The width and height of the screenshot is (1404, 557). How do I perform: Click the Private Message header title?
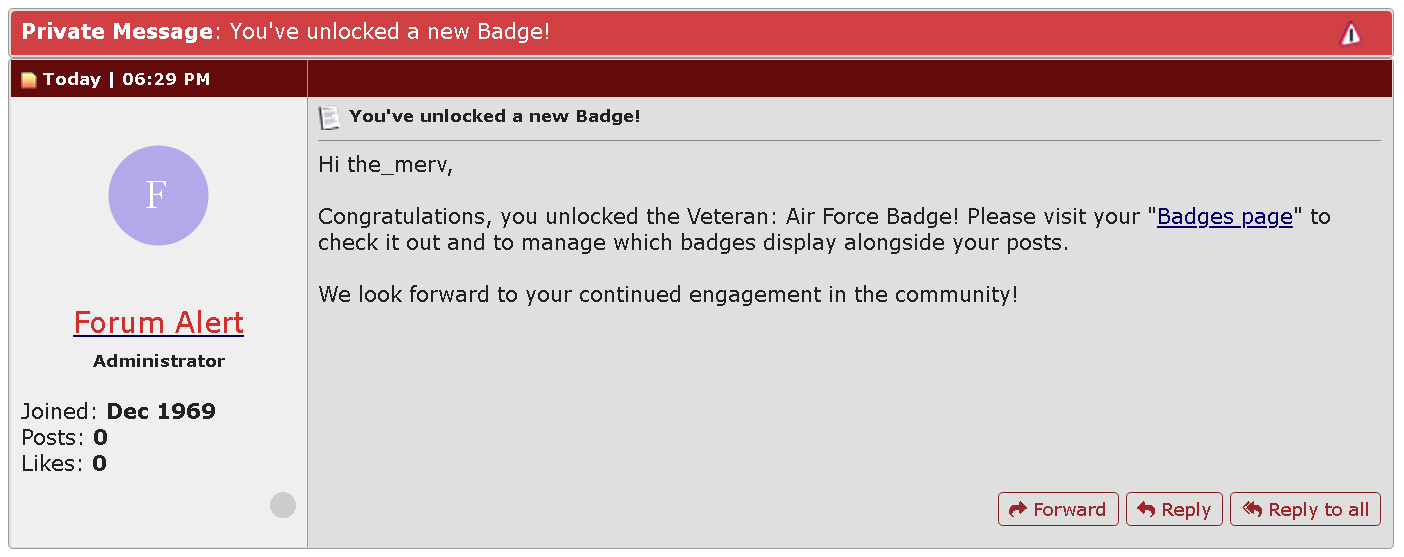286,32
